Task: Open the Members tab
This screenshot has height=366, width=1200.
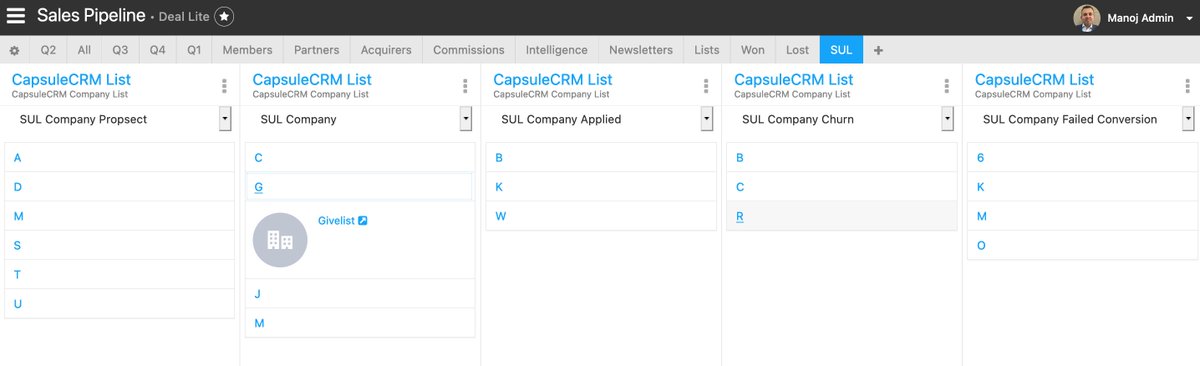Action: tap(247, 50)
